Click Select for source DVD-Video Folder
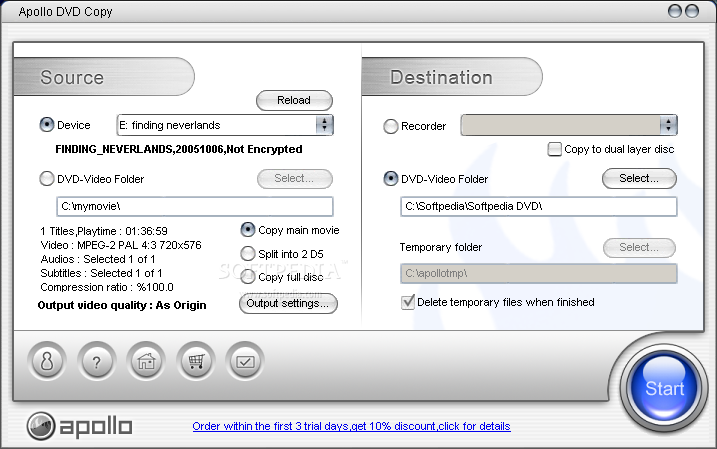The width and height of the screenshot is (717, 449). click(294, 179)
